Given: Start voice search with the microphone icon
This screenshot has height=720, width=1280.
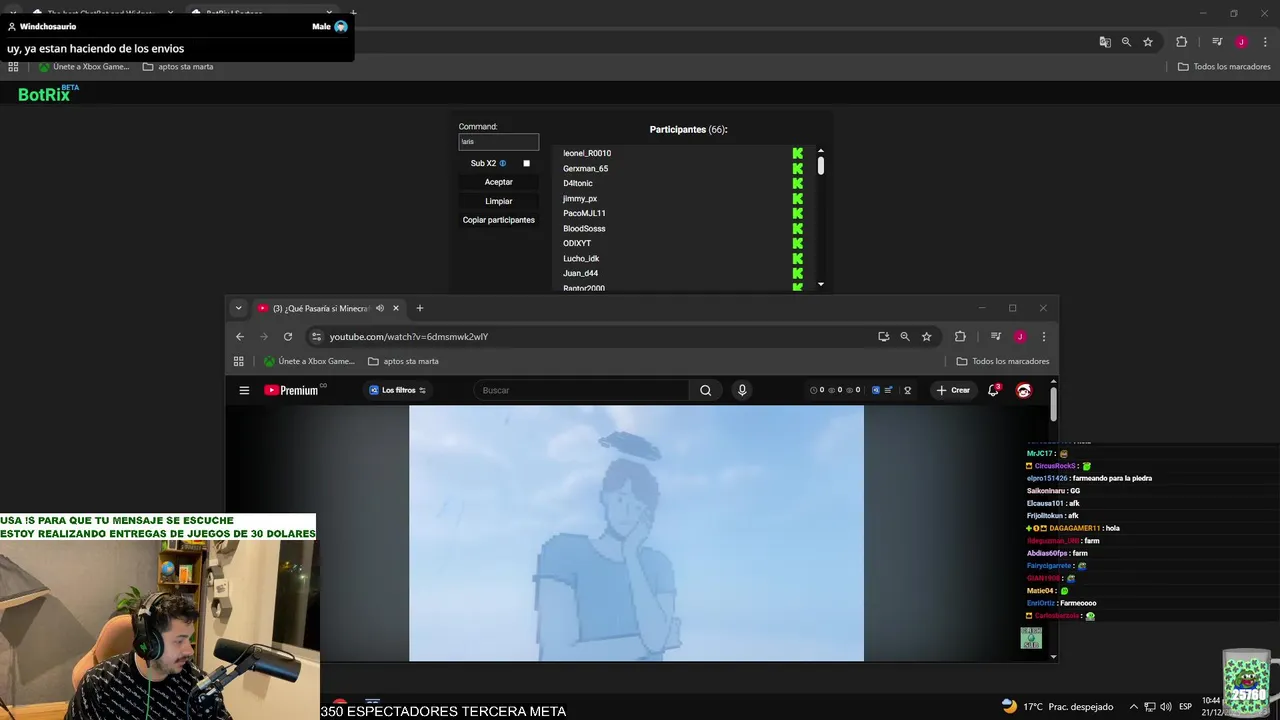Looking at the screenshot, I should pyautogui.click(x=741, y=390).
